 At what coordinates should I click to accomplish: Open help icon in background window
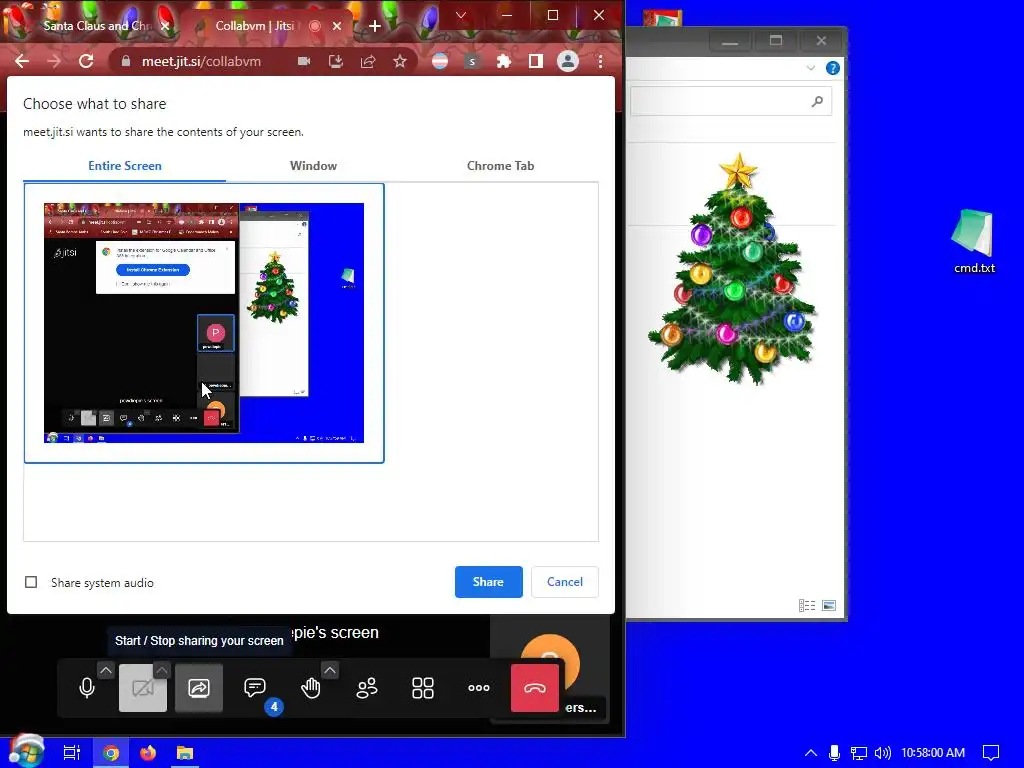[x=833, y=68]
